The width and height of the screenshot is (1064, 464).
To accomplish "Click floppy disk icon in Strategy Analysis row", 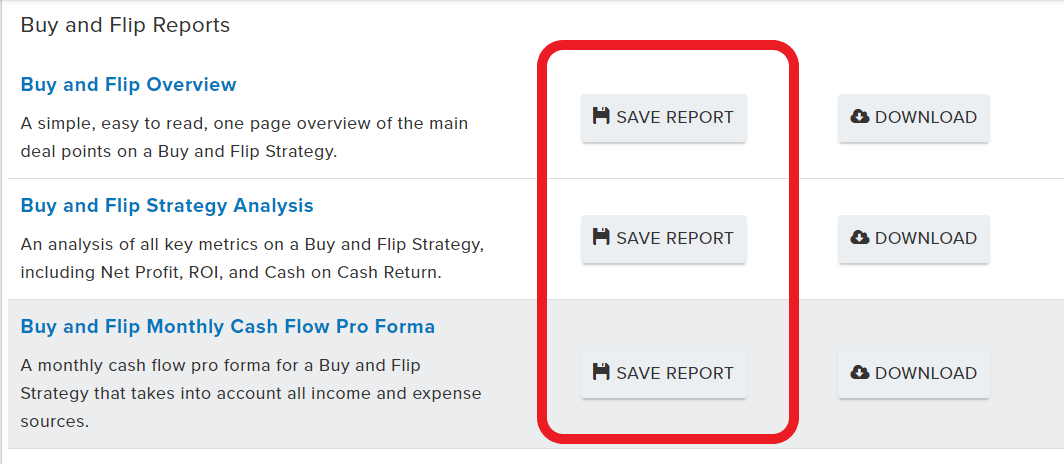I will tap(601, 237).
